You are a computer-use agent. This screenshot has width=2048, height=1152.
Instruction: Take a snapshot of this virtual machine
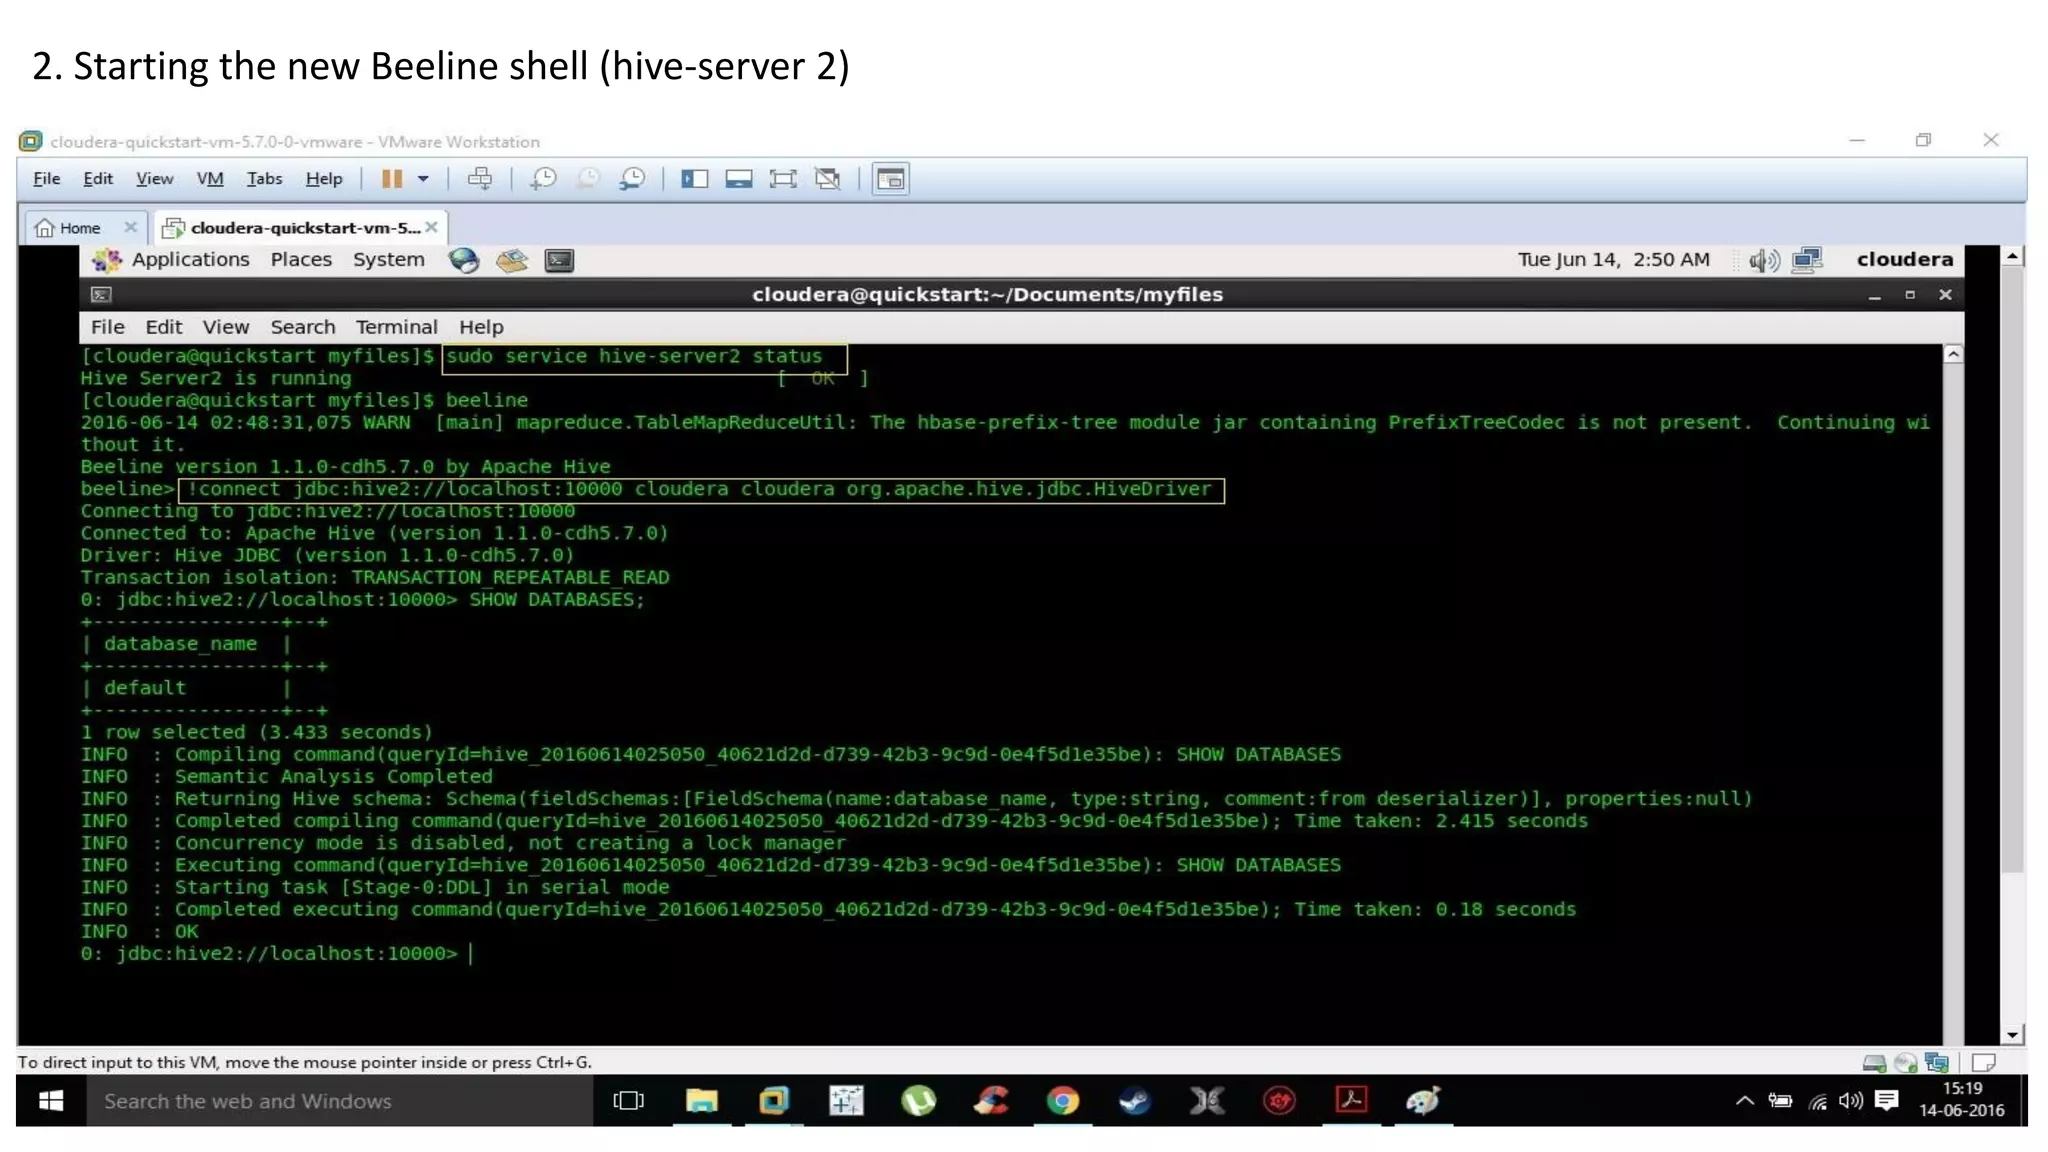pos(543,179)
